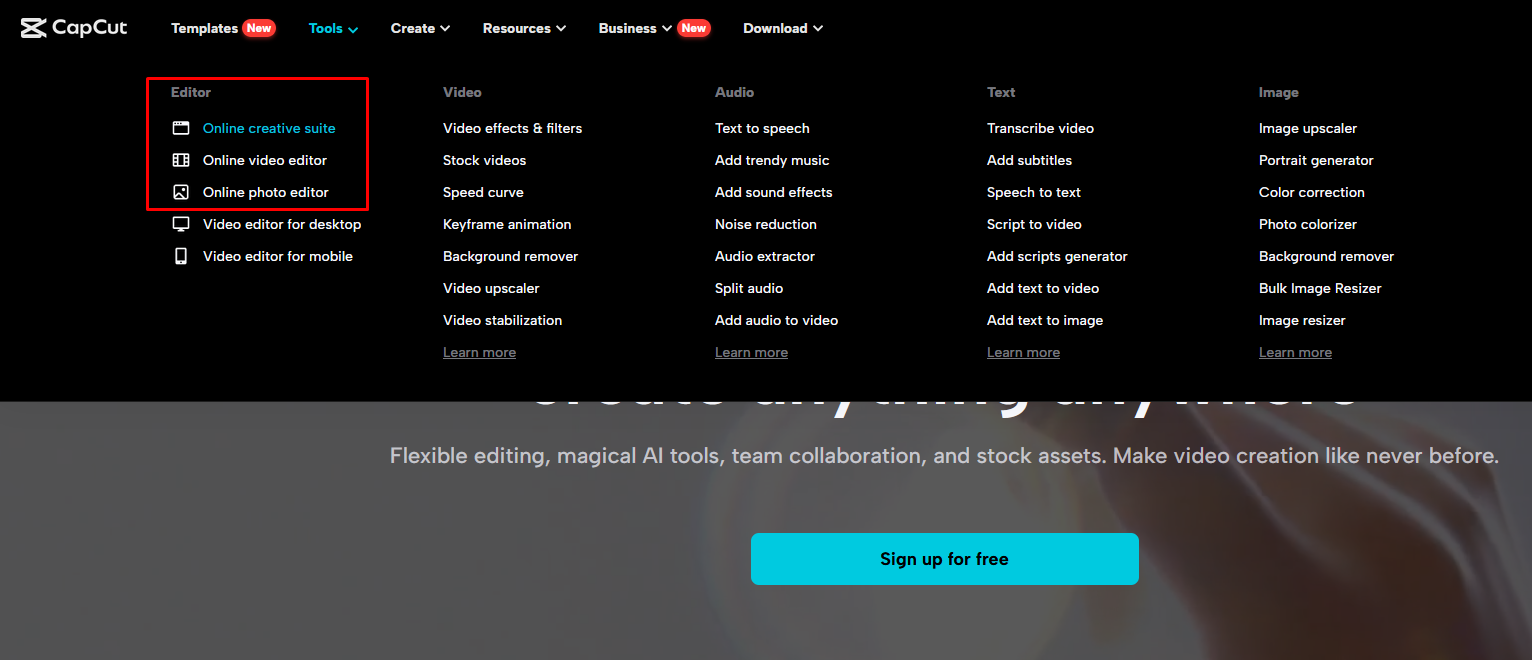This screenshot has height=660, width=1532.
Task: Choose Video effects & filters
Action: (512, 128)
